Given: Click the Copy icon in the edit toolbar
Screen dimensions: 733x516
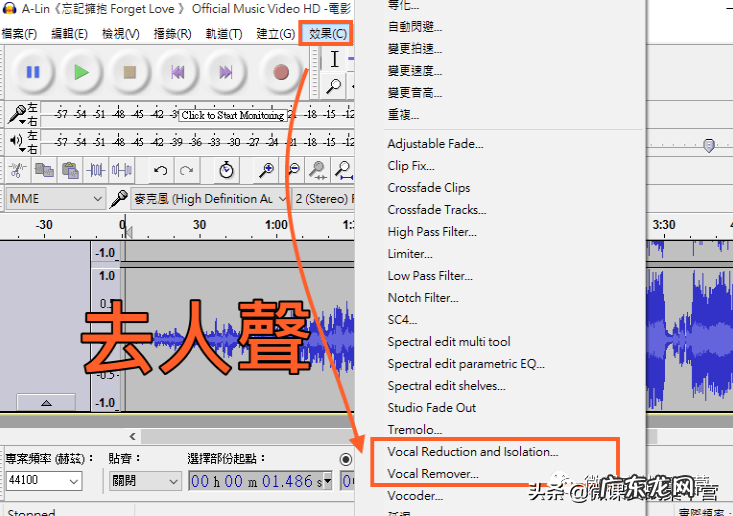Looking at the screenshot, I should tap(44, 170).
